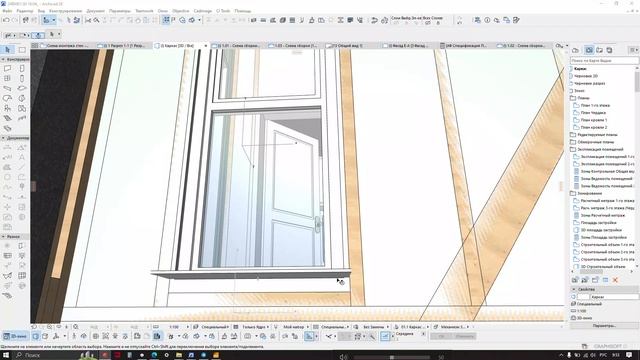Select Черновик 3D in the navigator tree

tap(586, 76)
